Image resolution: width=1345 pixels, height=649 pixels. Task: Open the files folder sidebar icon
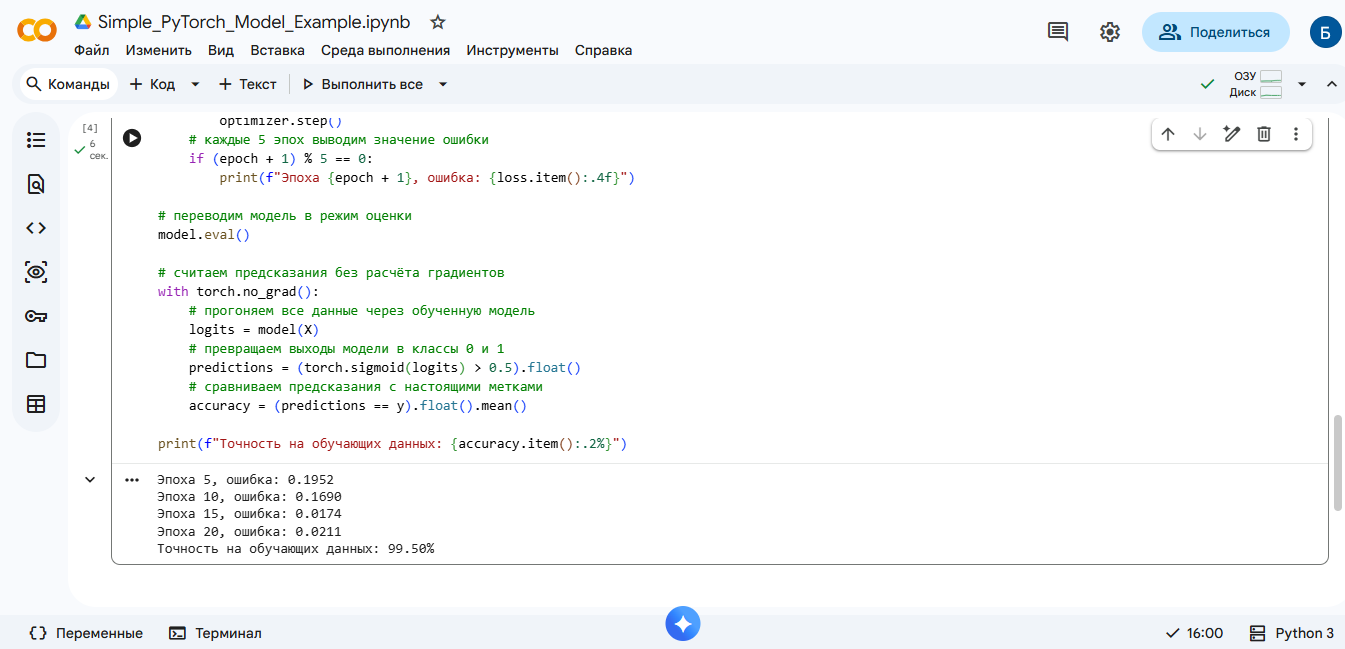36,360
